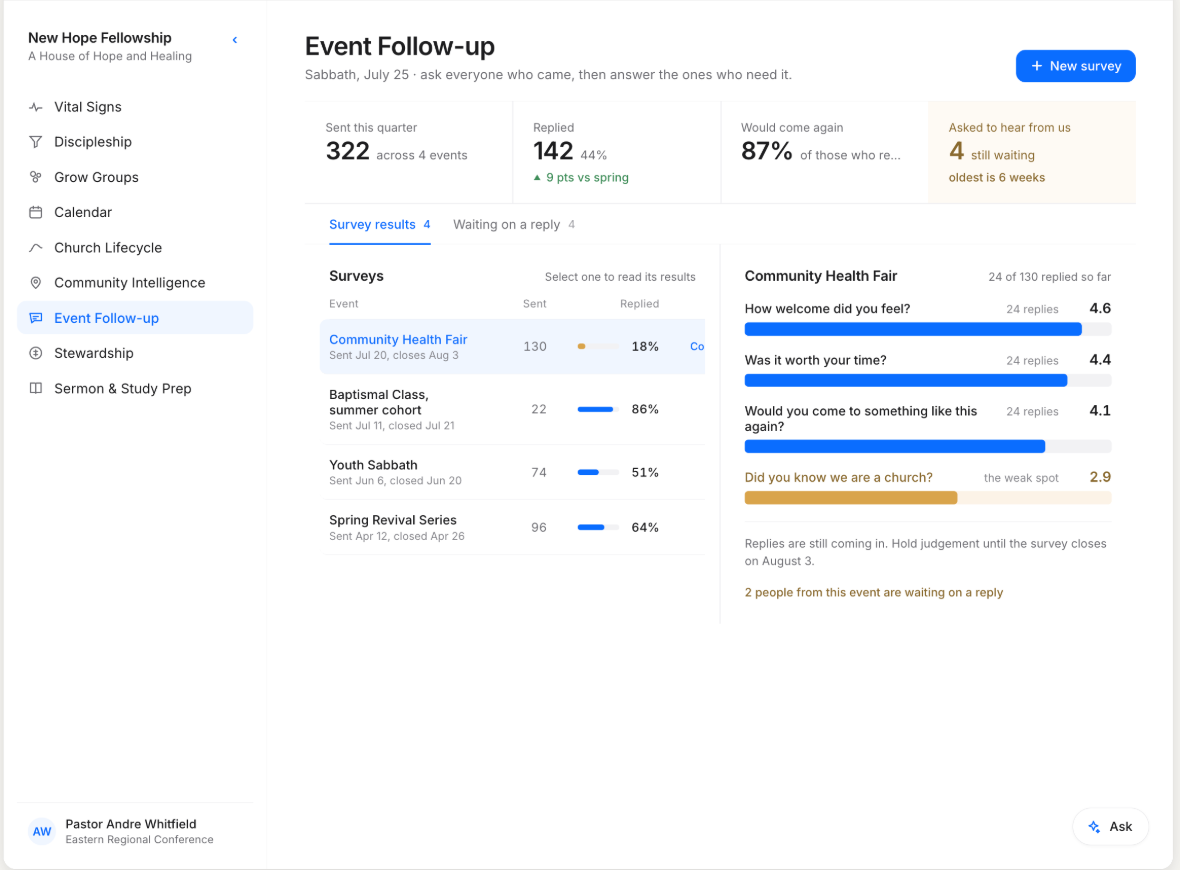Switch to Waiting on a reply tab
Viewport: 1180px width, 870px height.
tap(514, 225)
